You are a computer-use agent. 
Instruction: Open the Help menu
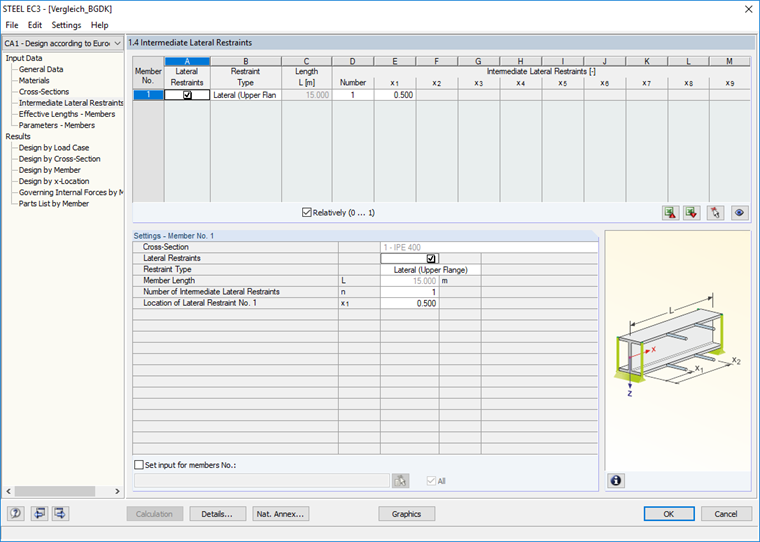coord(99,25)
